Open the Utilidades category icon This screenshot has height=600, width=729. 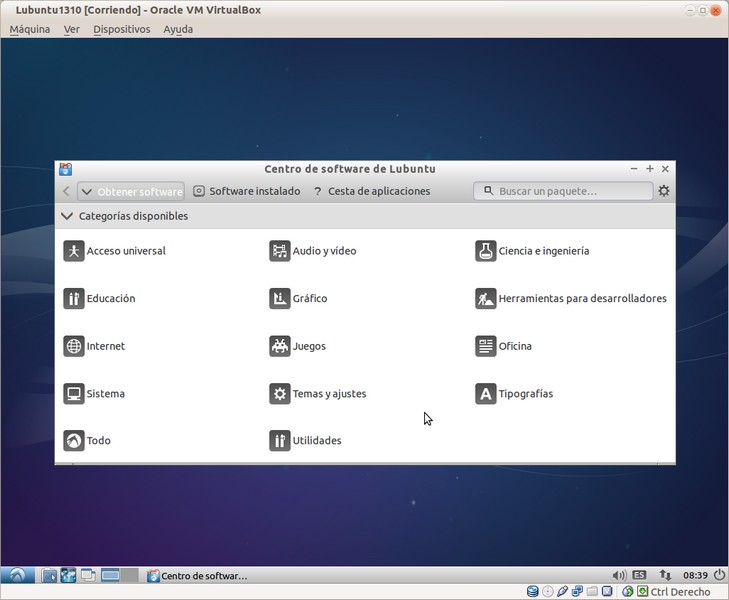click(x=279, y=441)
